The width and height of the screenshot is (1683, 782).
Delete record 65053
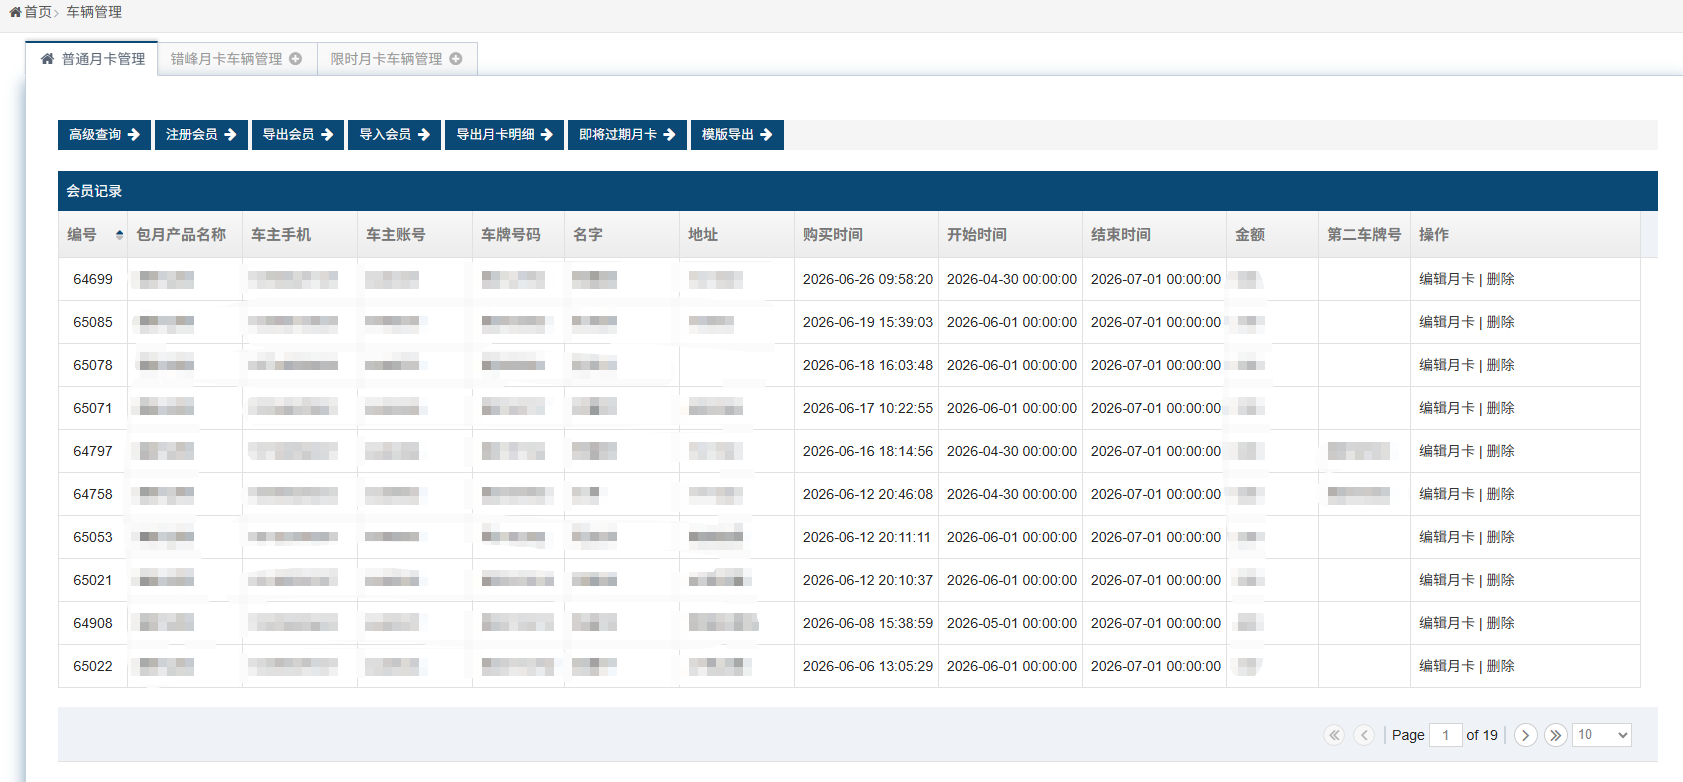click(x=1500, y=537)
